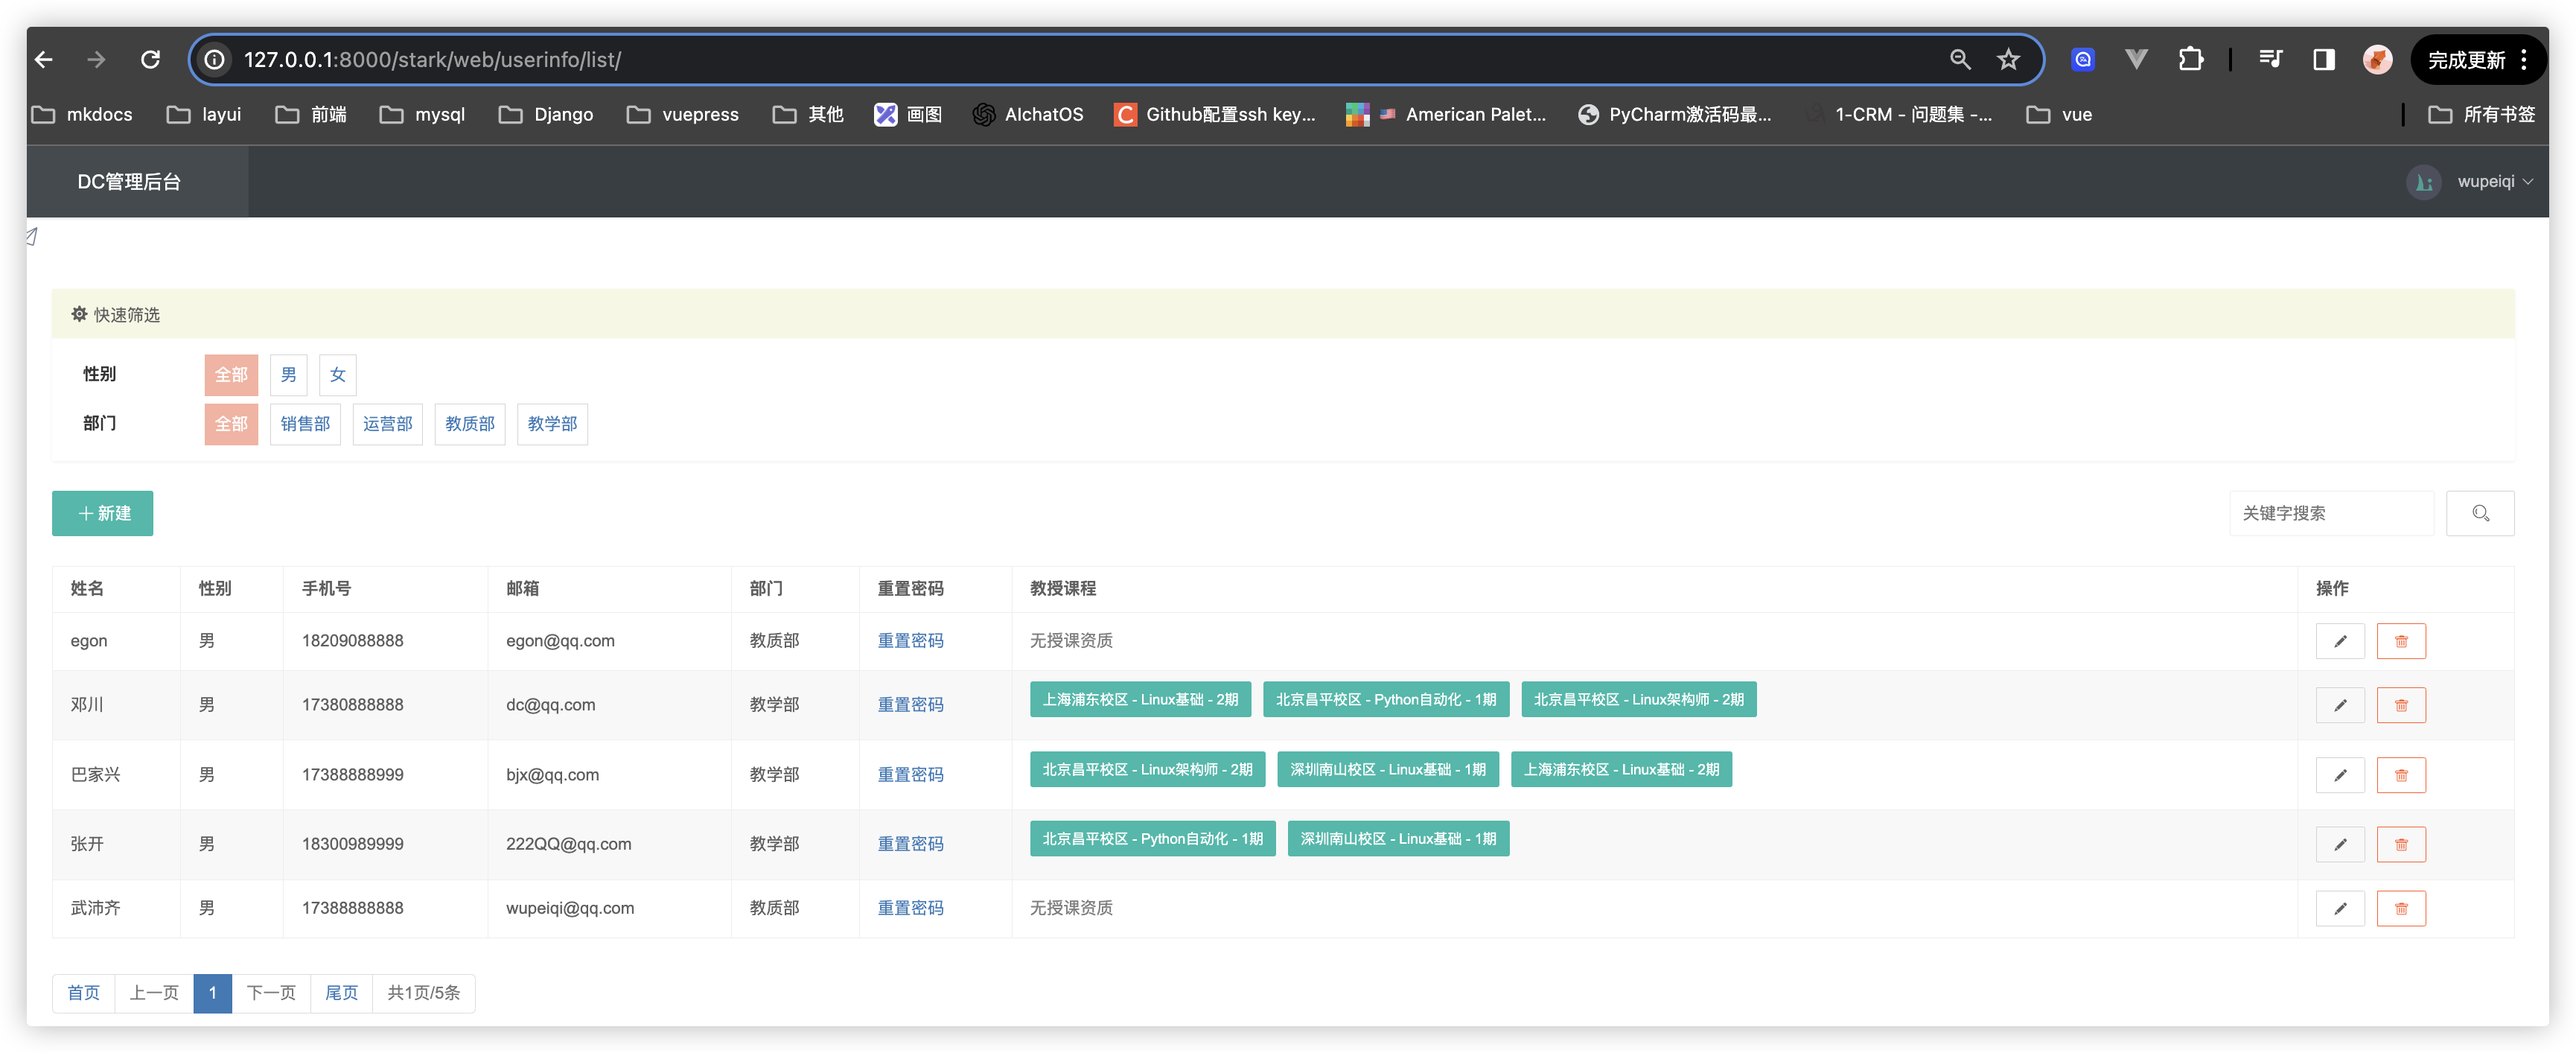Click the edit pencil icon for 张开
The image size is (2576, 1053).
point(2339,844)
